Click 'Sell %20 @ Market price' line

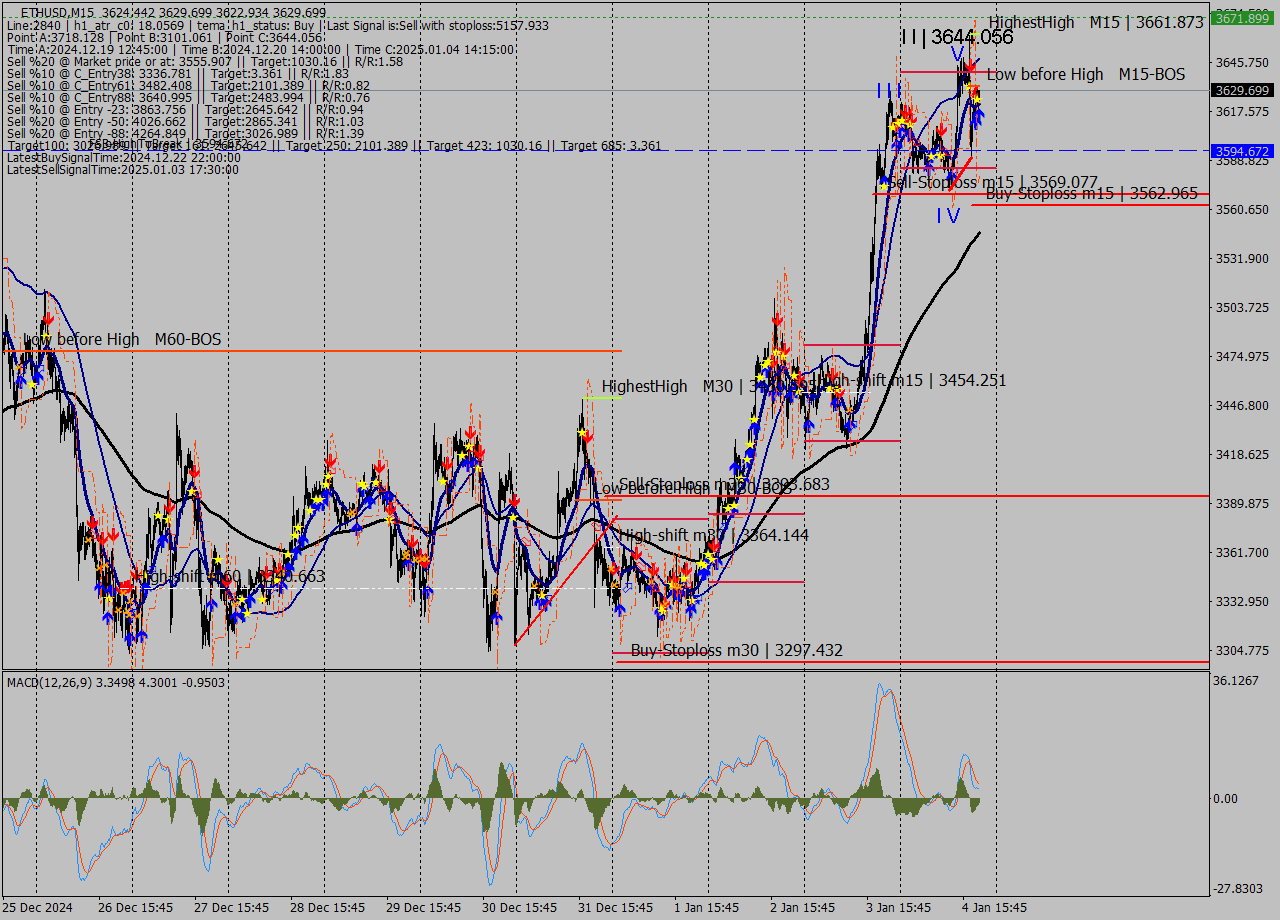click(204, 61)
